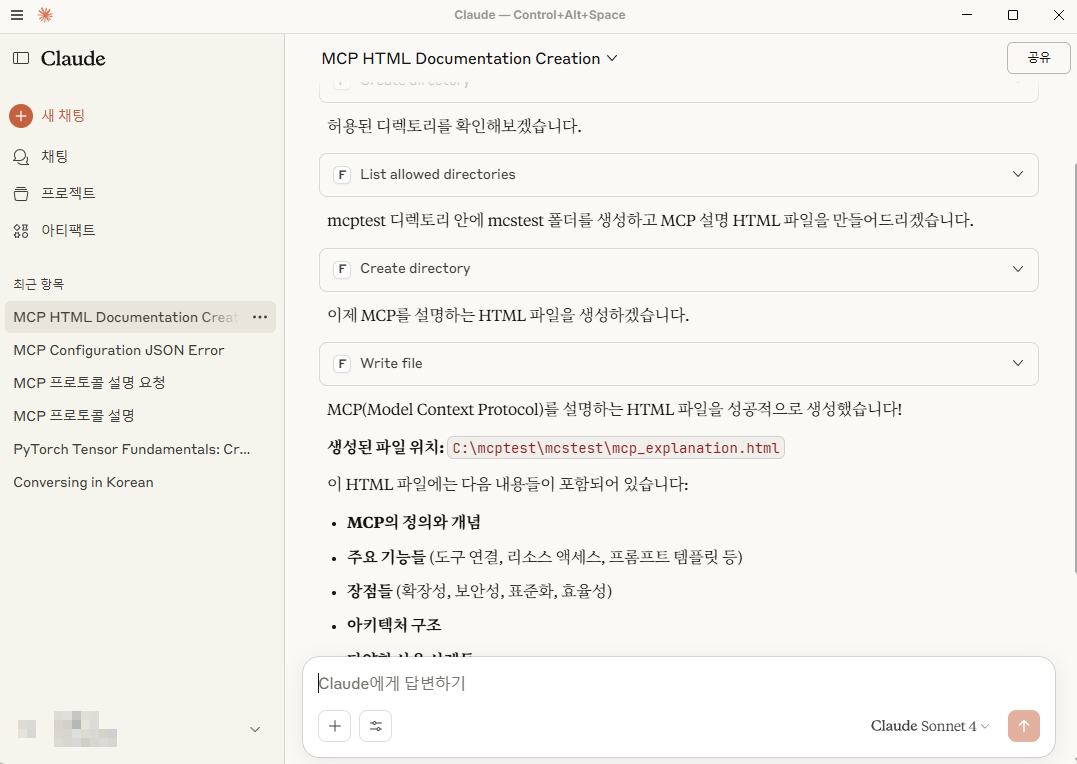
Task: Click F icon of Write file
Action: point(342,363)
